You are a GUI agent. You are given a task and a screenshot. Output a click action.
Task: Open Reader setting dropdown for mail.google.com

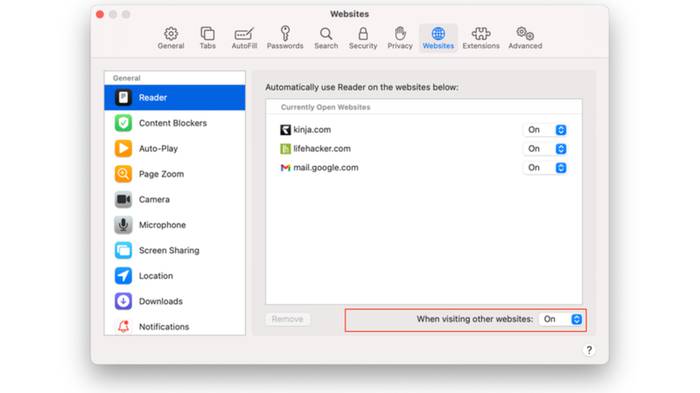546,167
